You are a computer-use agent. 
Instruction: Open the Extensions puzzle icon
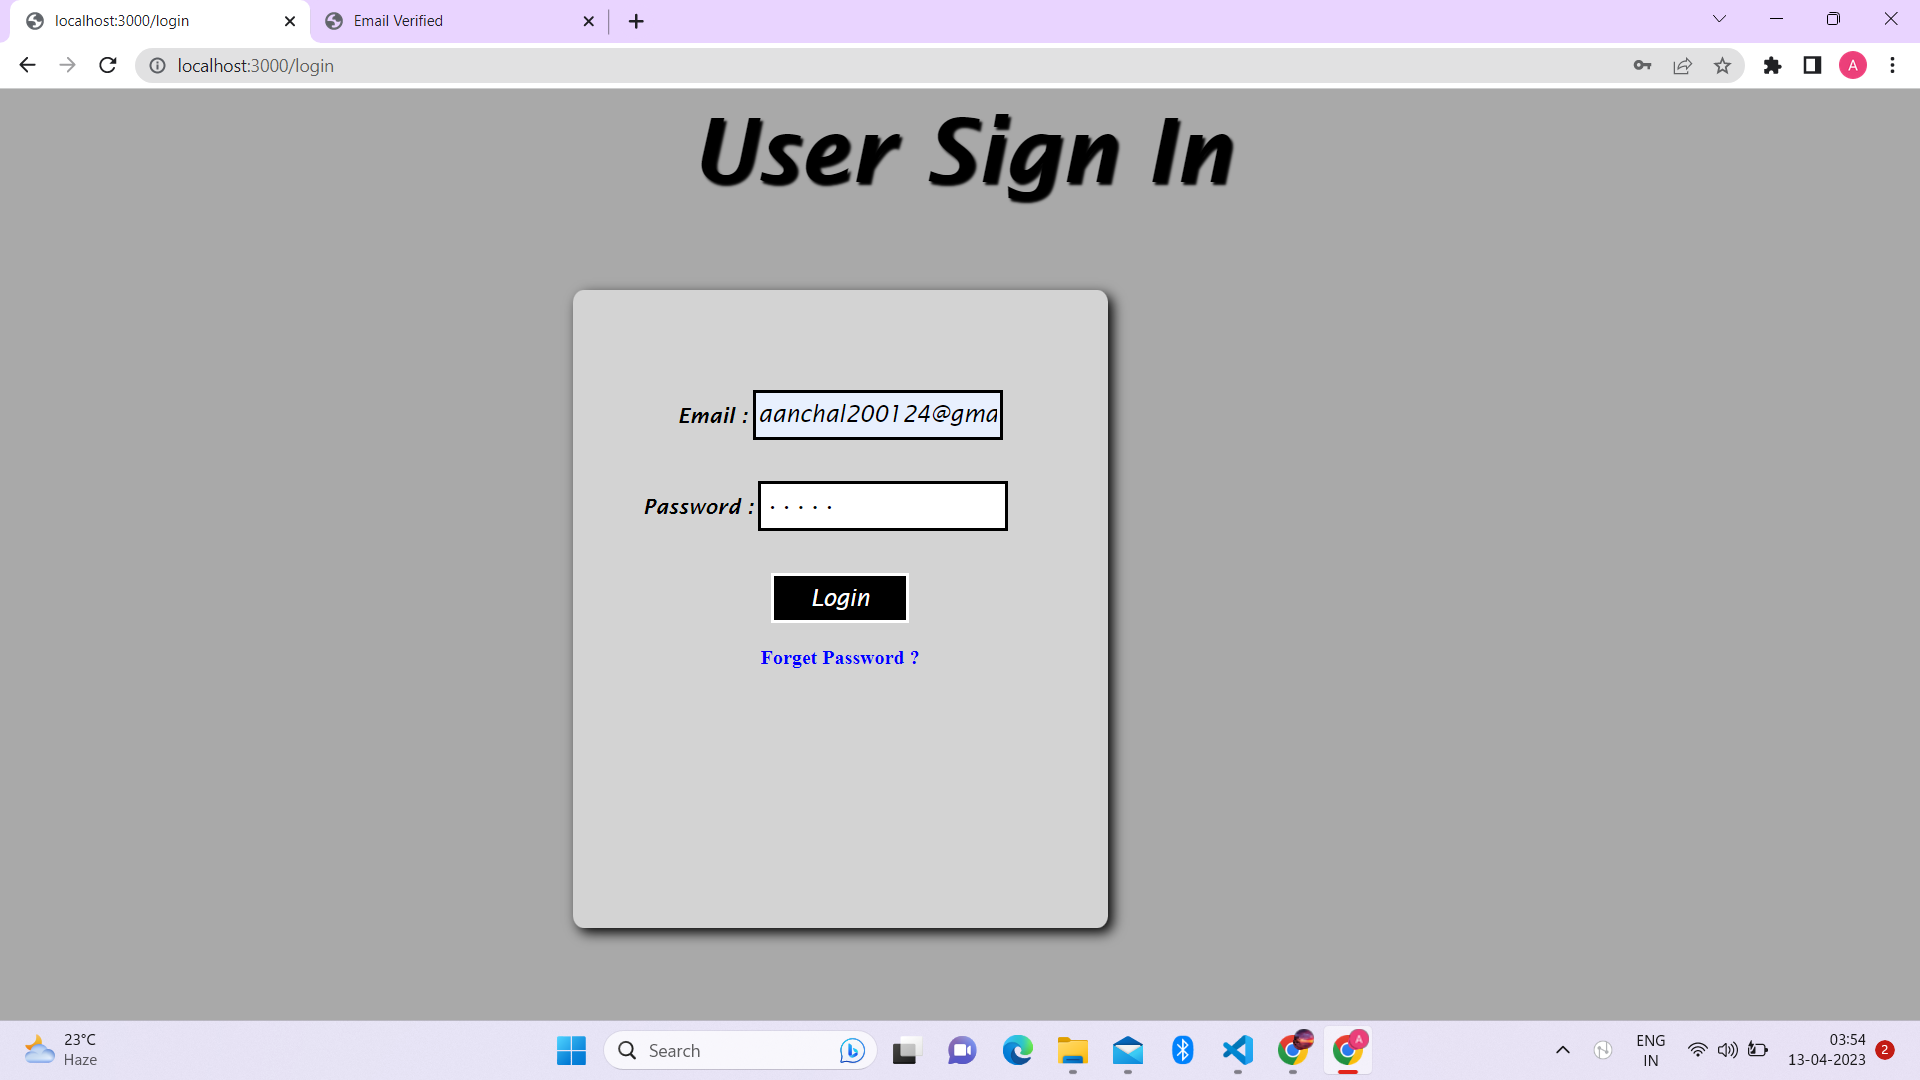[x=1772, y=65]
